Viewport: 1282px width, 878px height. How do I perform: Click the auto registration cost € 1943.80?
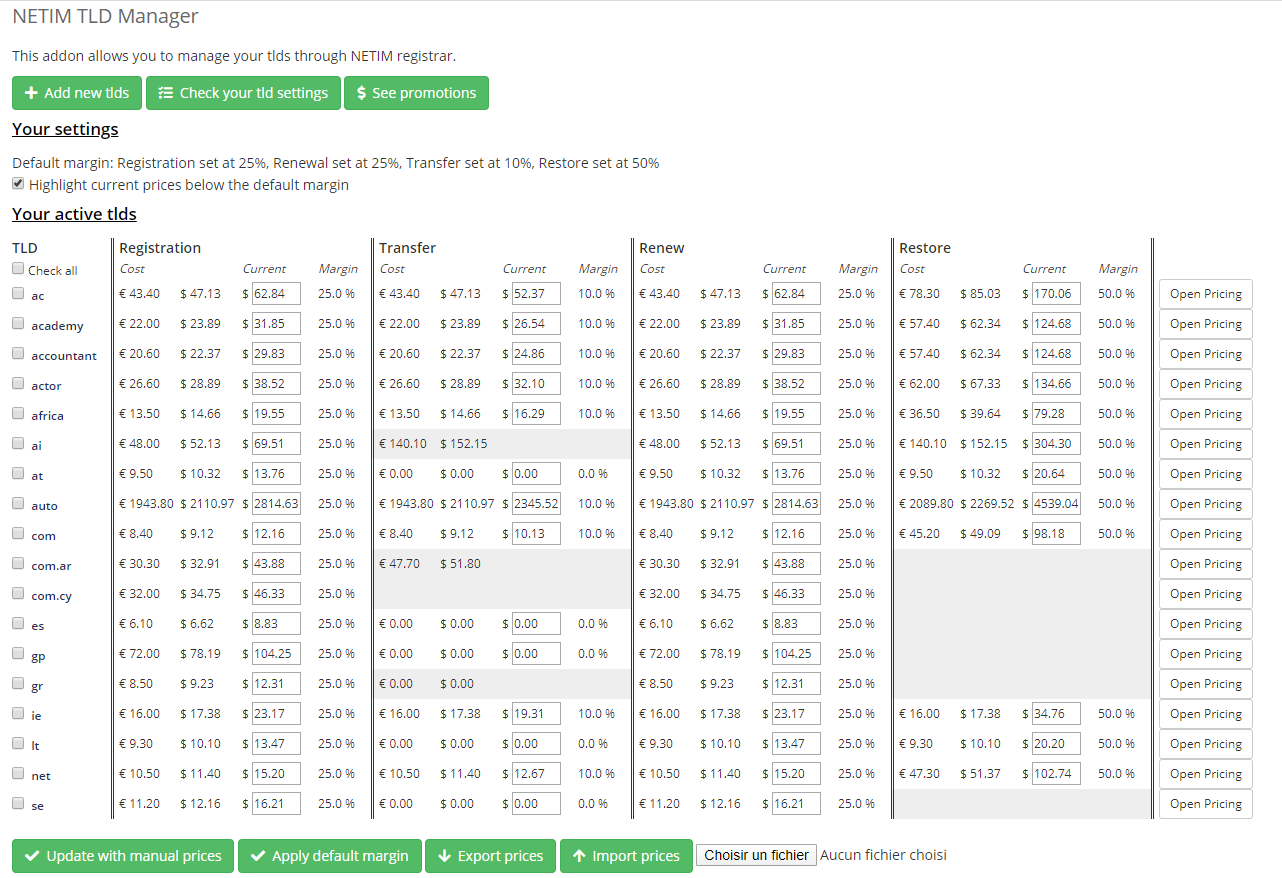pos(146,504)
